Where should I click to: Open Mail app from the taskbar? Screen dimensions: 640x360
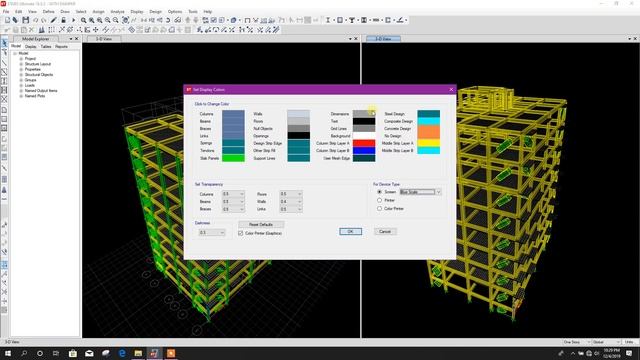point(89,353)
